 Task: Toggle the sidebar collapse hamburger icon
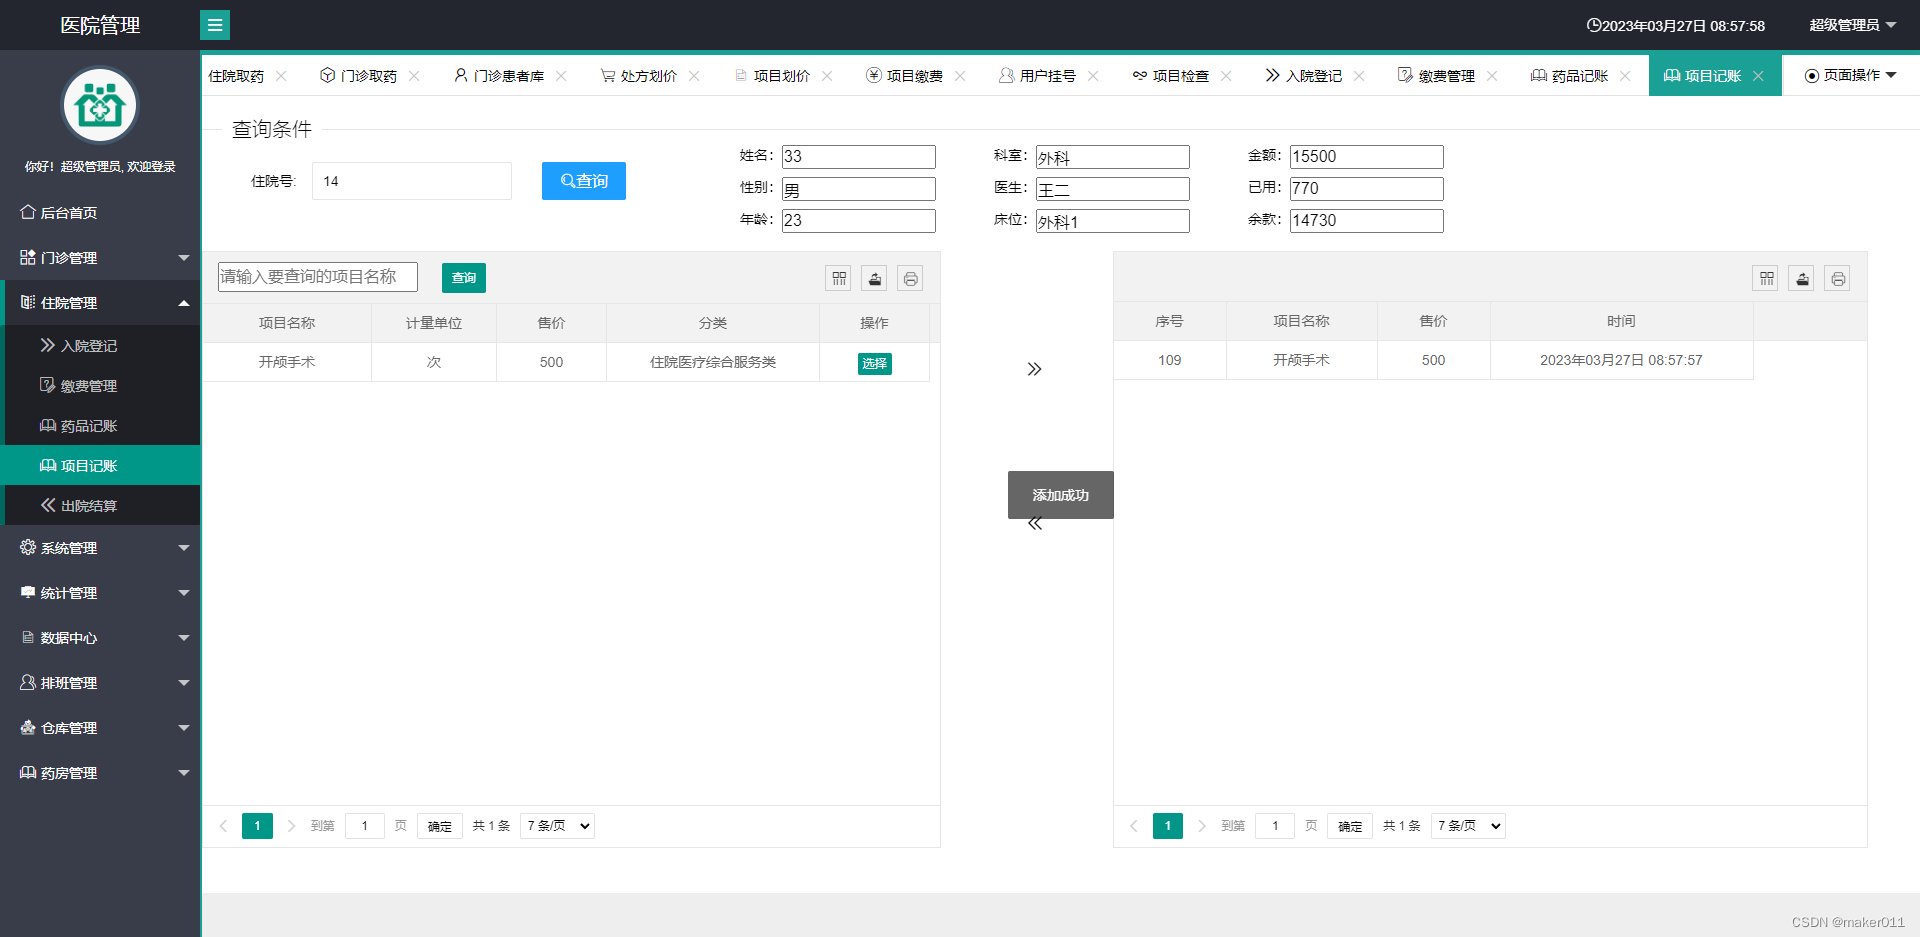point(215,25)
